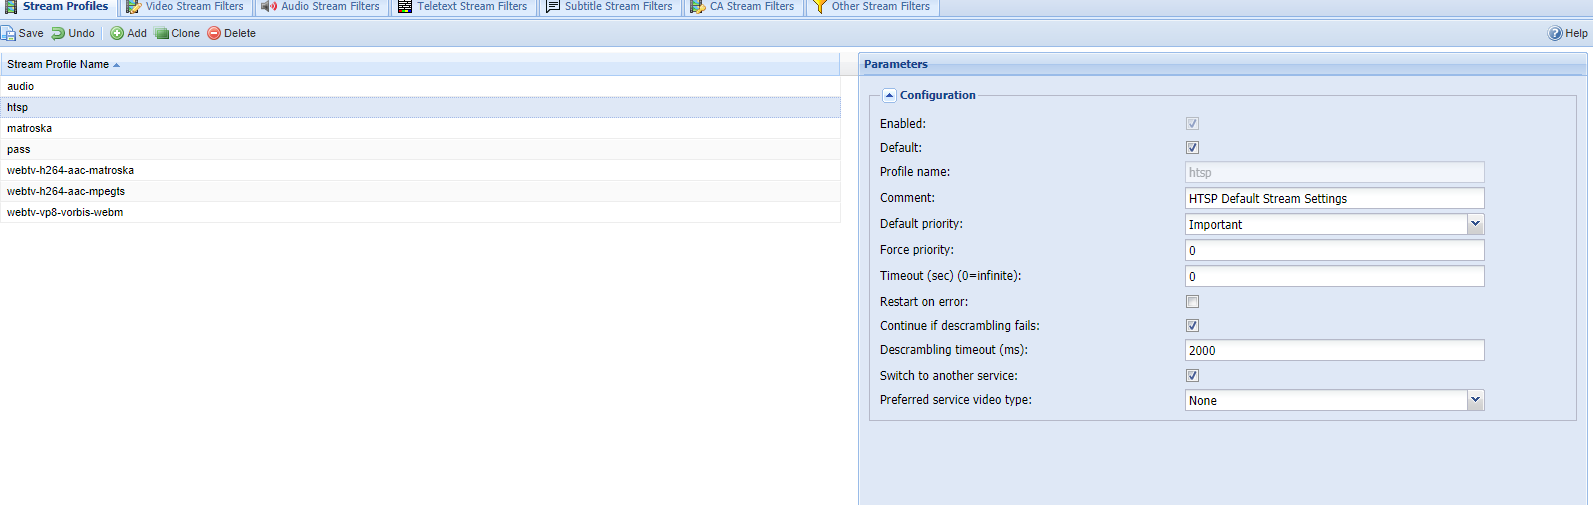The height and width of the screenshot is (505, 1593).
Task: Click the green Add icon
Action: (x=117, y=33)
